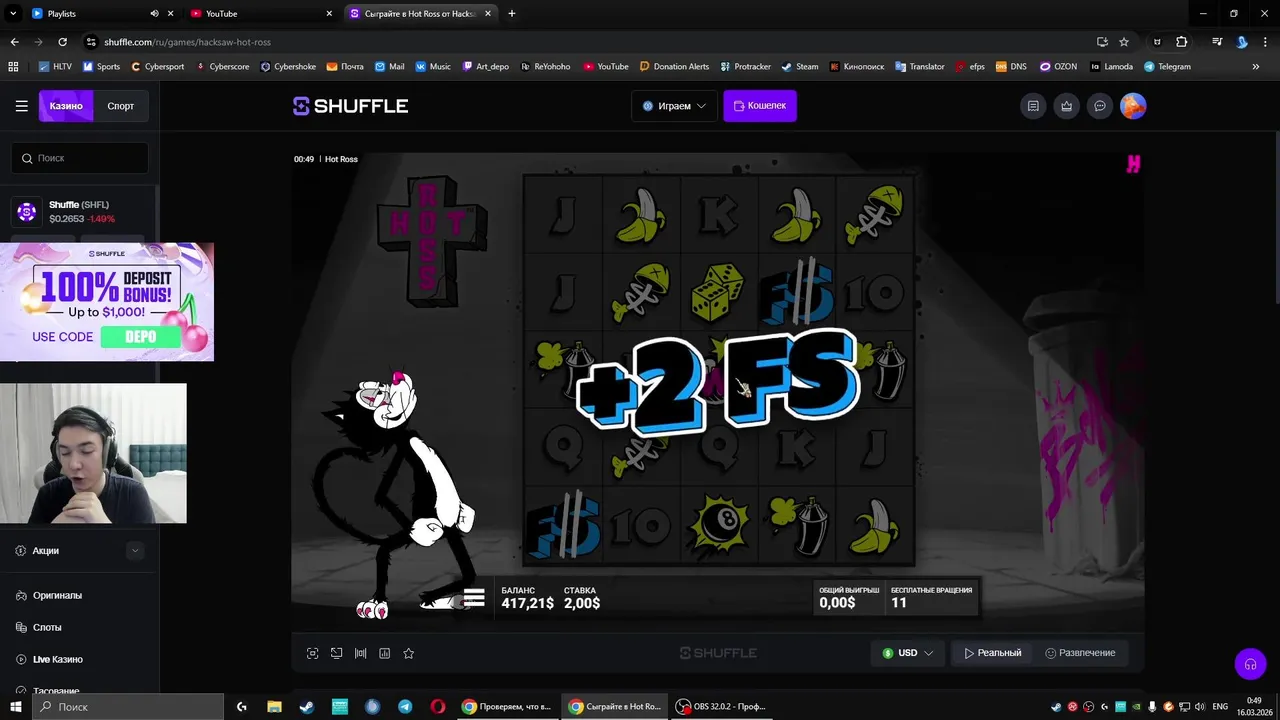Click the Windows taskbar search box
Viewport: 1280px width, 720px height.
128,706
